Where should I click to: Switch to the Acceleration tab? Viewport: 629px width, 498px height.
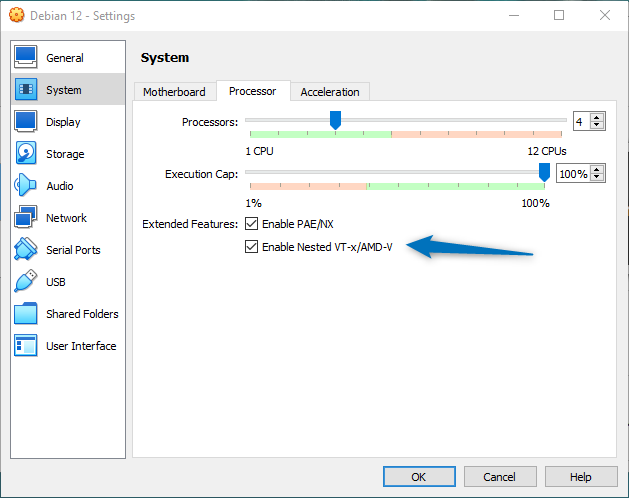coord(330,92)
